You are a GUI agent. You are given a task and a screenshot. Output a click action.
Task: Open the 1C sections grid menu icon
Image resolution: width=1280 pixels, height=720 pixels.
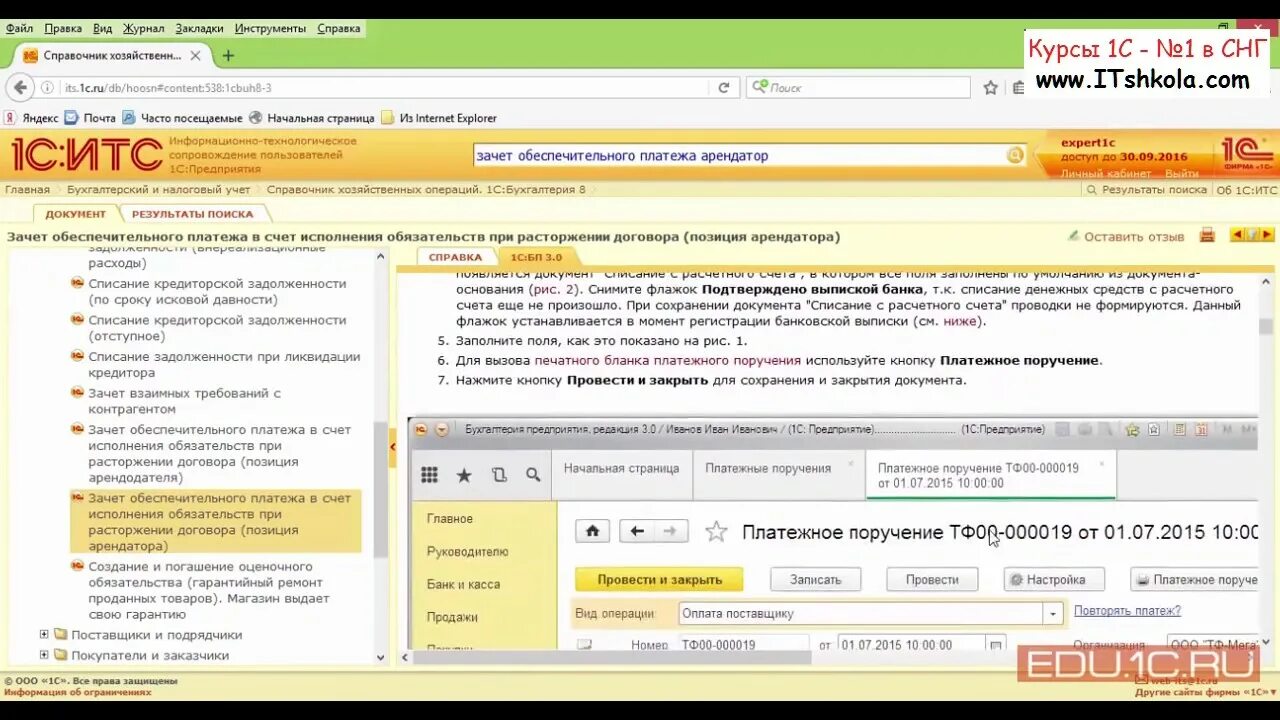(x=430, y=475)
